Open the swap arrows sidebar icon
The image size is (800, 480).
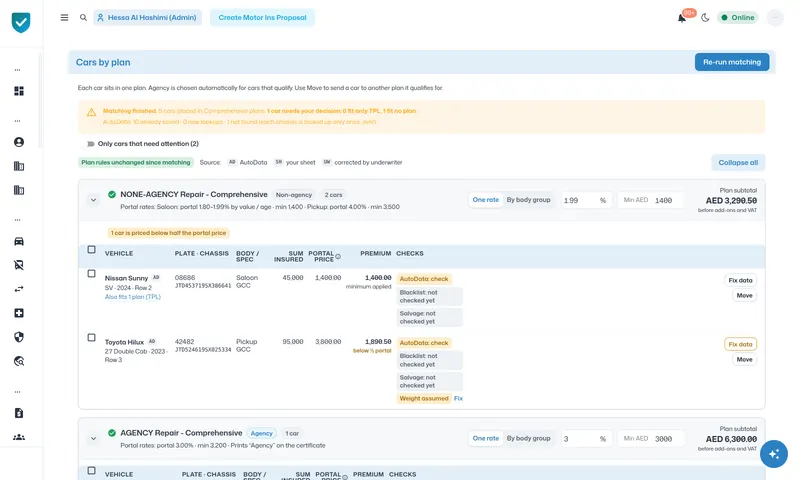point(19,289)
